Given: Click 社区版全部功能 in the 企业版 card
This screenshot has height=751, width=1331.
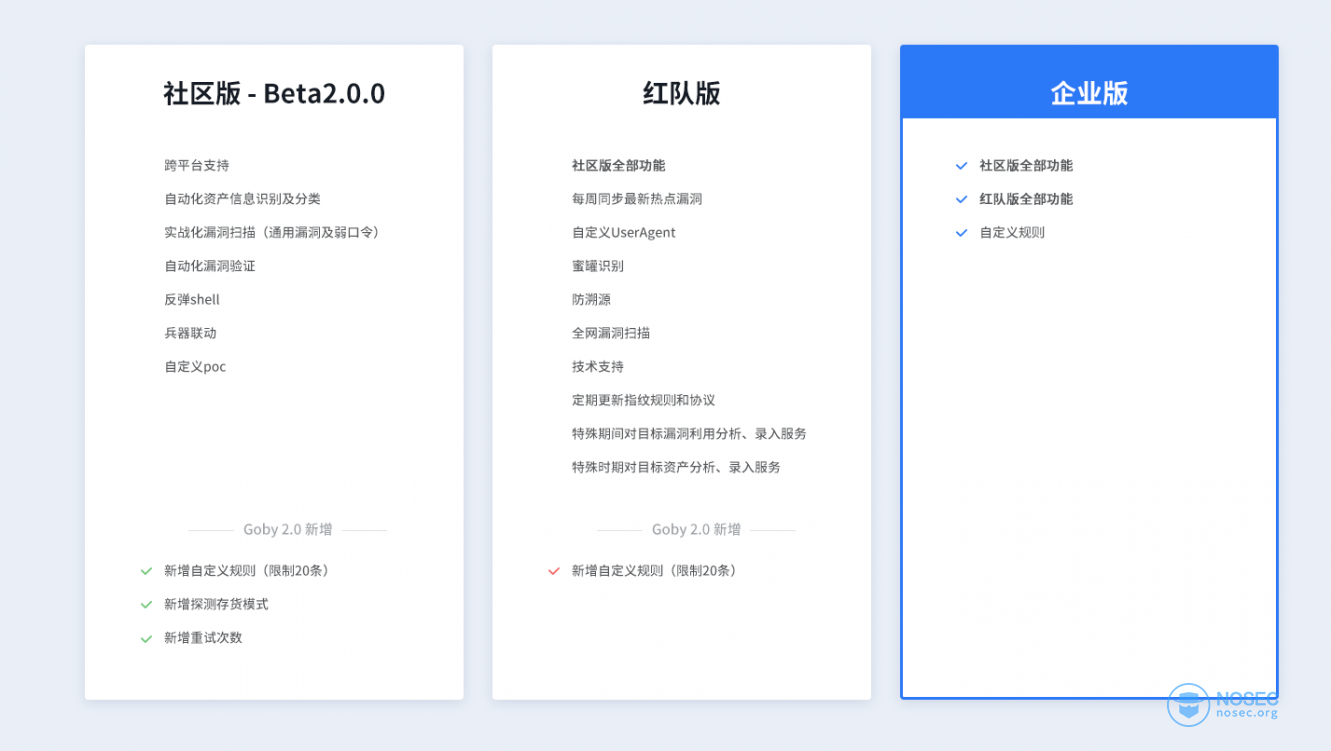Looking at the screenshot, I should [x=1026, y=165].
